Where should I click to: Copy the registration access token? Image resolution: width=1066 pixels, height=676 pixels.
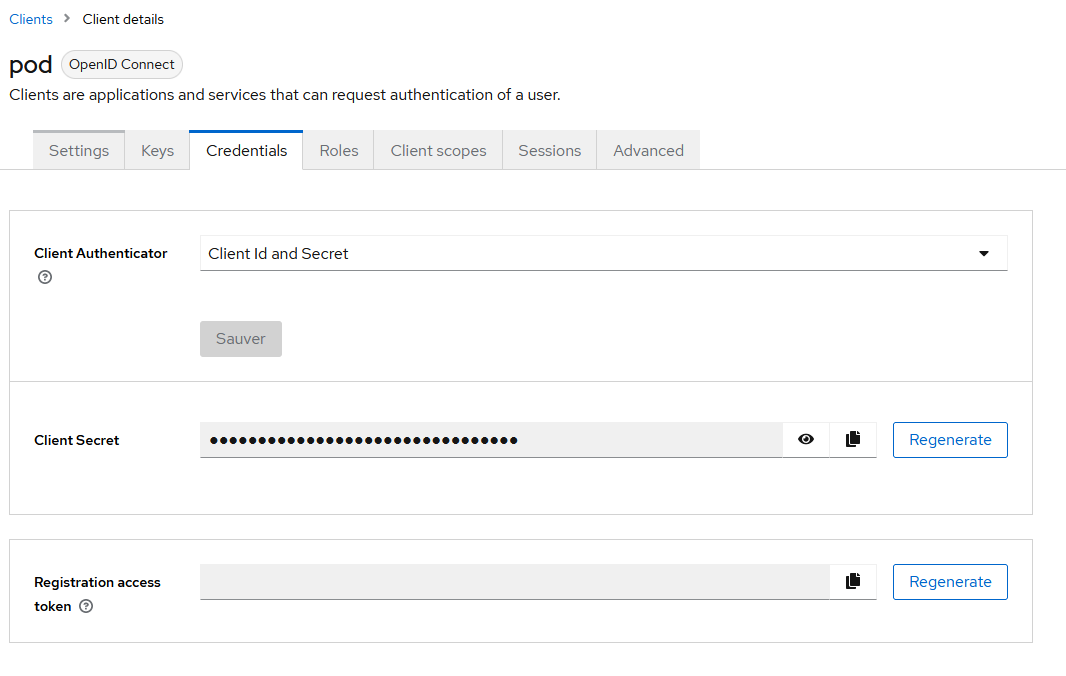[x=853, y=581]
